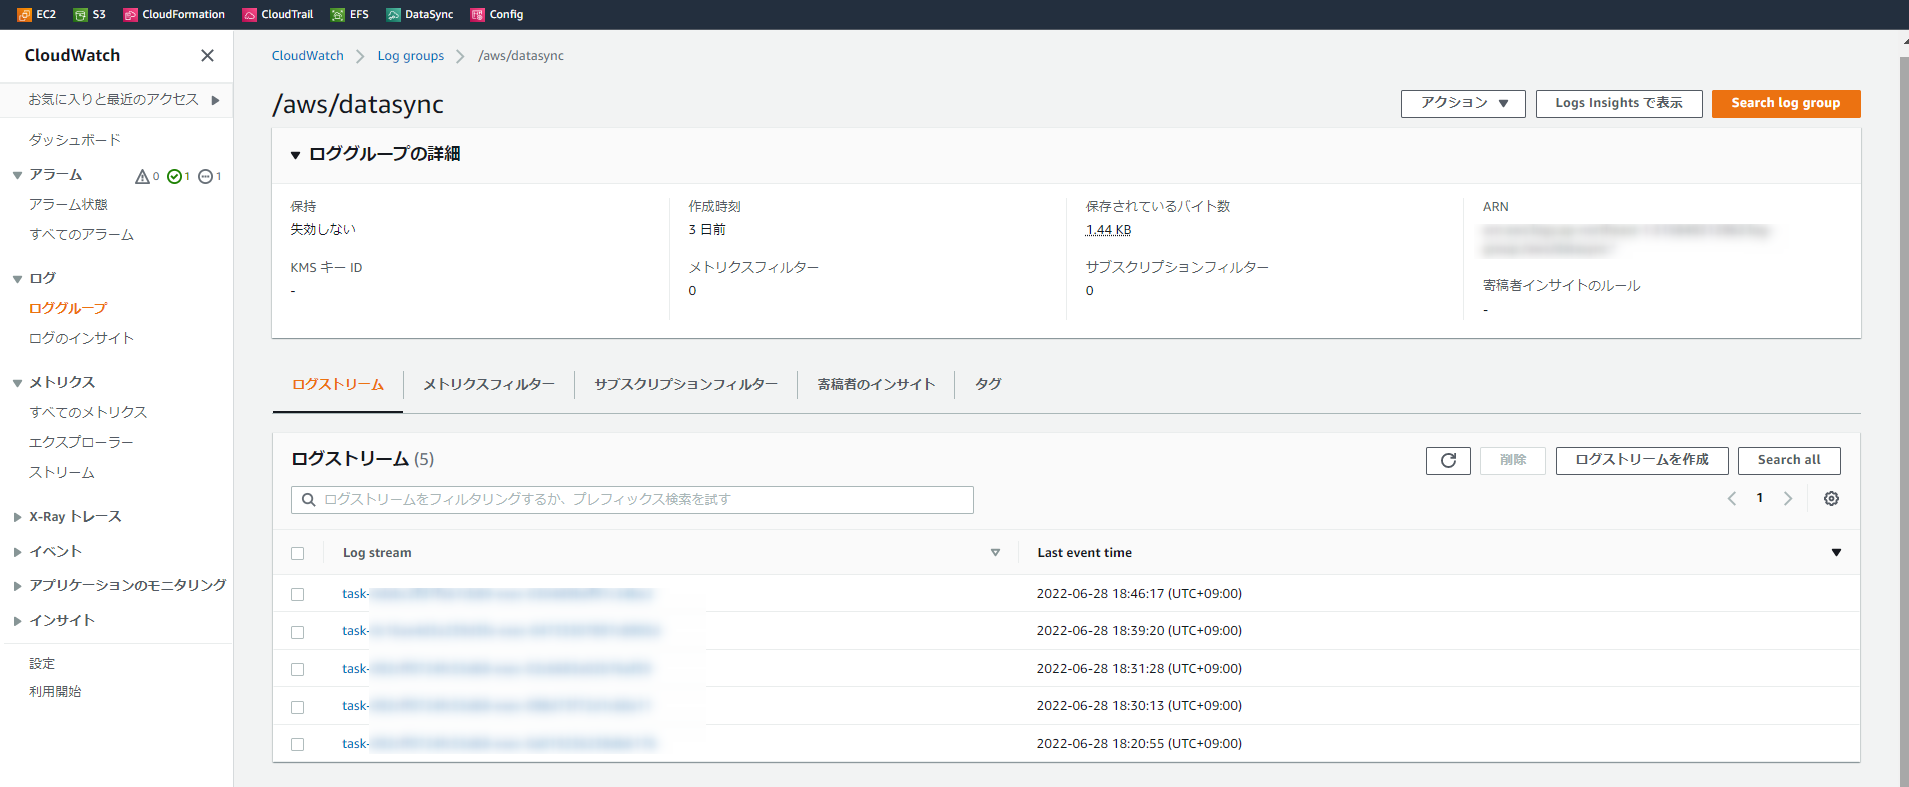The height and width of the screenshot is (787, 1909).
Task: Go to next page of log streams
Action: tap(1788, 498)
